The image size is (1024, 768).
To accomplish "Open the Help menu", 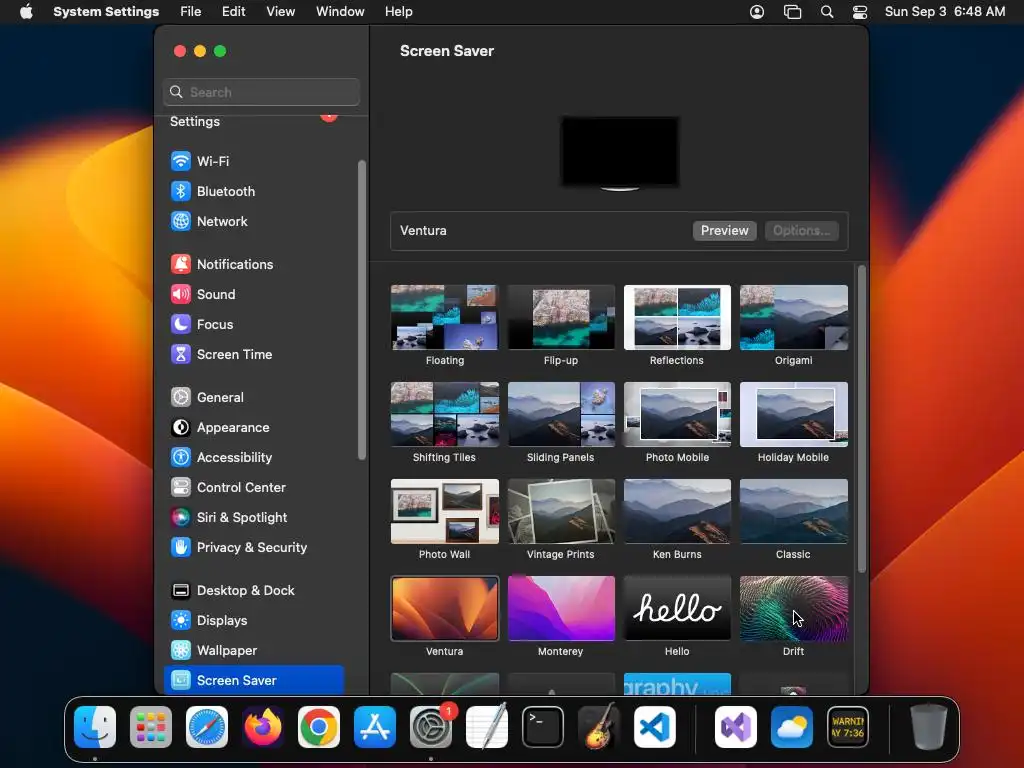I will pos(398,12).
